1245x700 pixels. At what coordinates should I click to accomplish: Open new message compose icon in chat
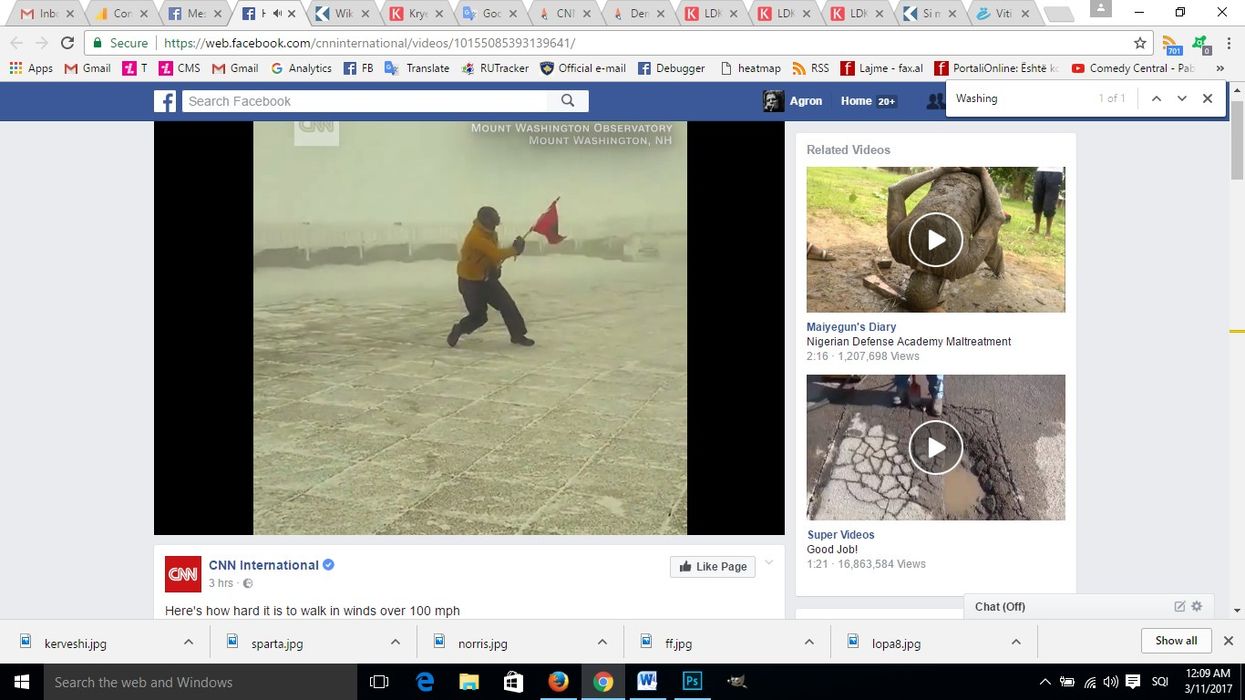1179,606
